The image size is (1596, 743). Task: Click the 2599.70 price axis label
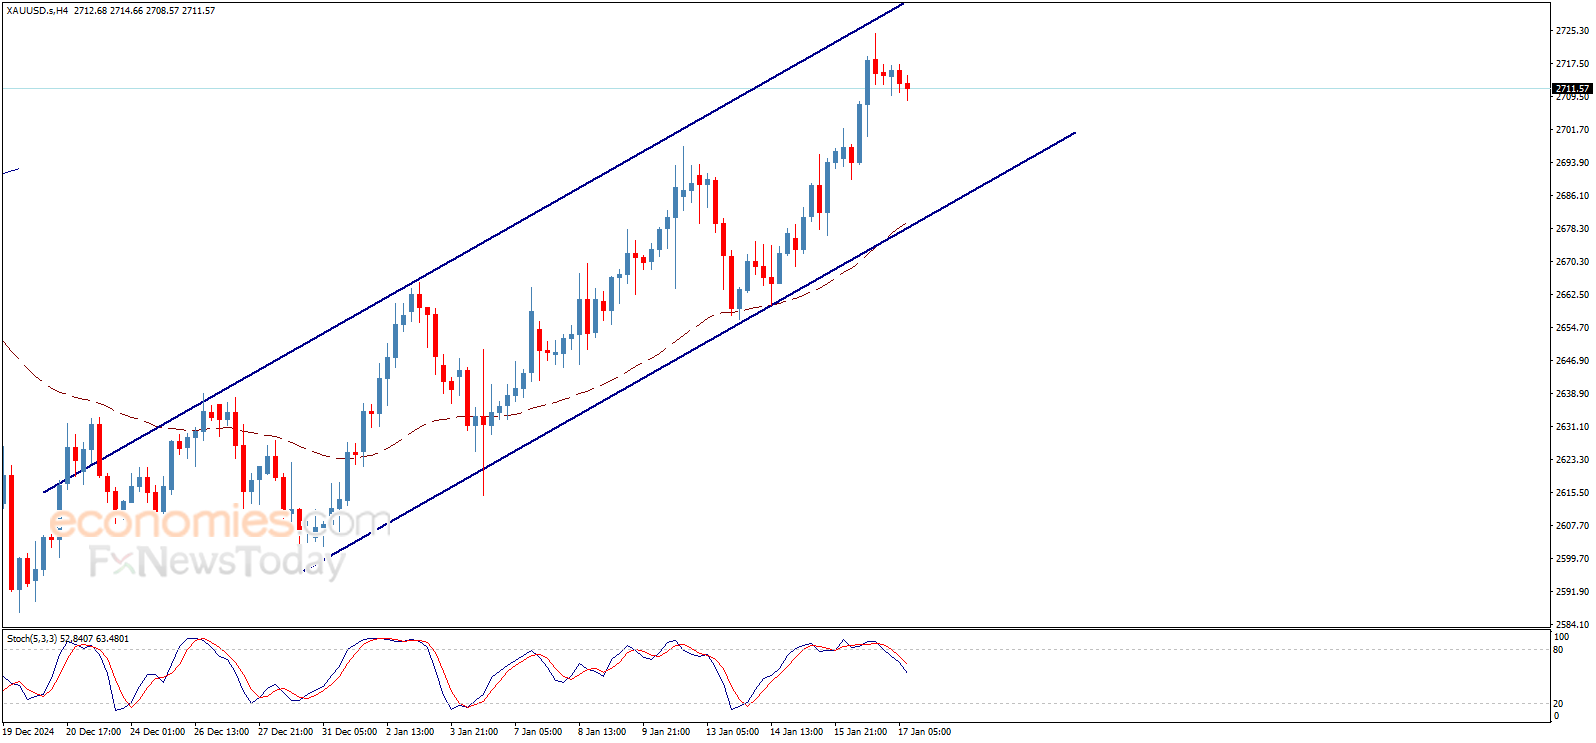1572,559
